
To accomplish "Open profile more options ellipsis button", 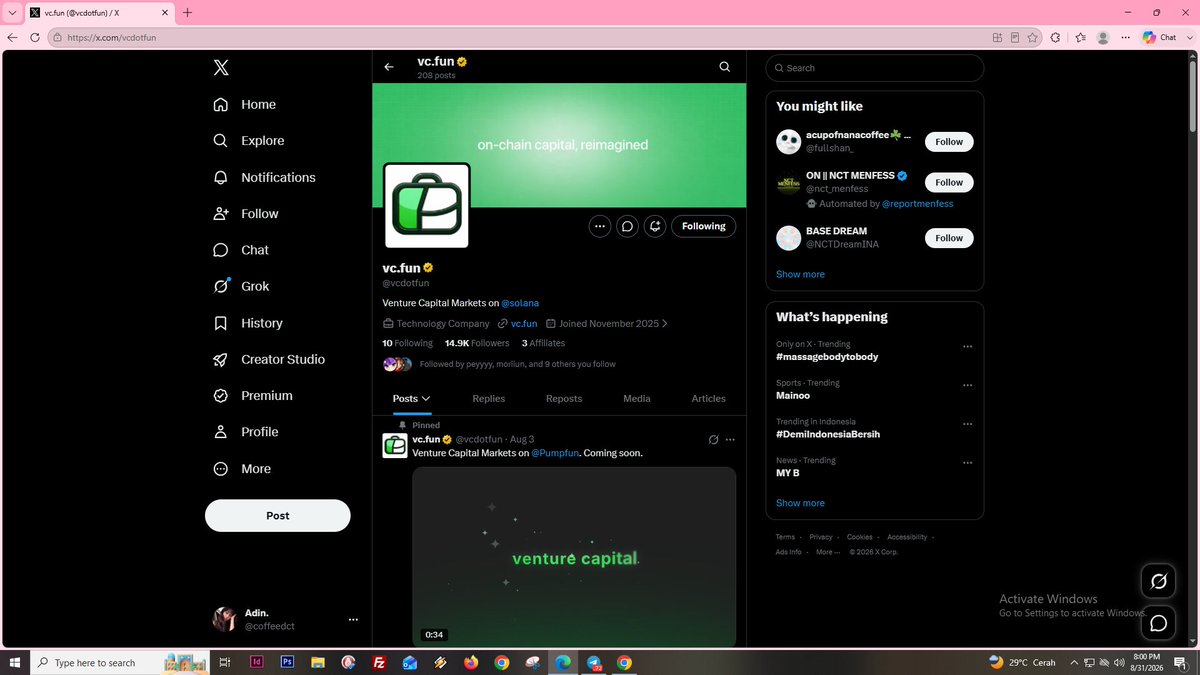I will [599, 226].
